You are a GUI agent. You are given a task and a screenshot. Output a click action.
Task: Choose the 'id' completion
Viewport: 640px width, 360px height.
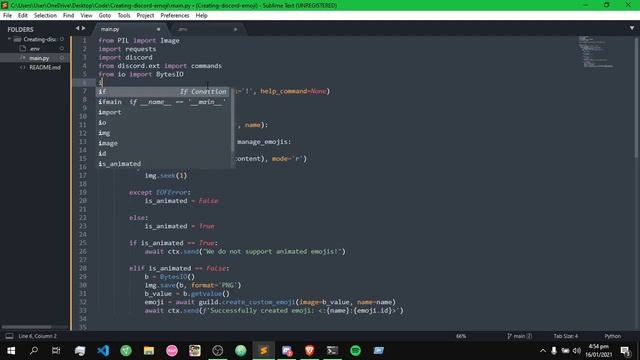tap(162, 153)
